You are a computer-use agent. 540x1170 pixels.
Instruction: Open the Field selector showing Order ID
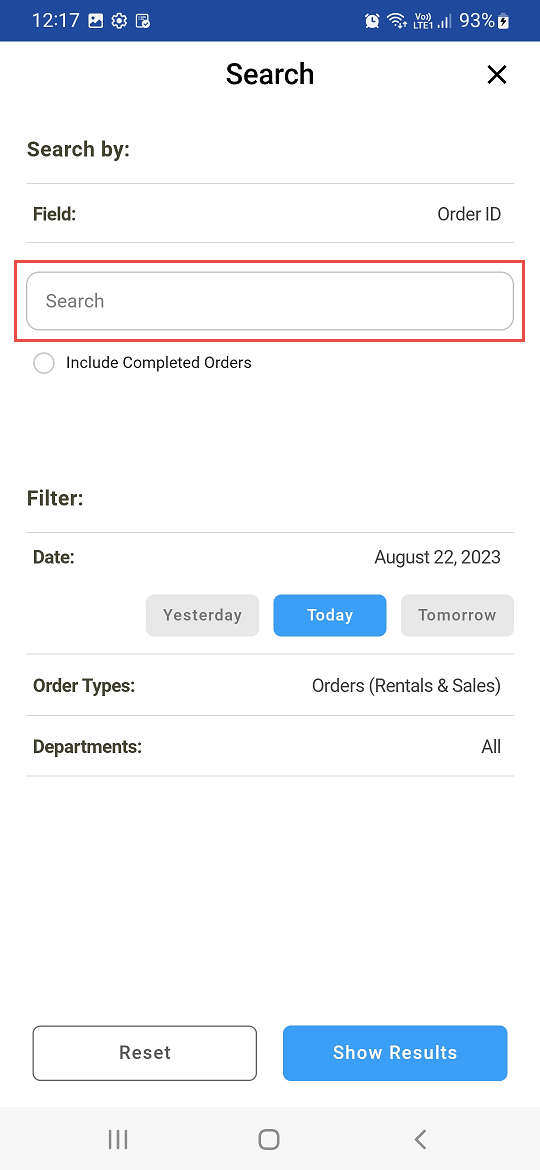tap(270, 214)
